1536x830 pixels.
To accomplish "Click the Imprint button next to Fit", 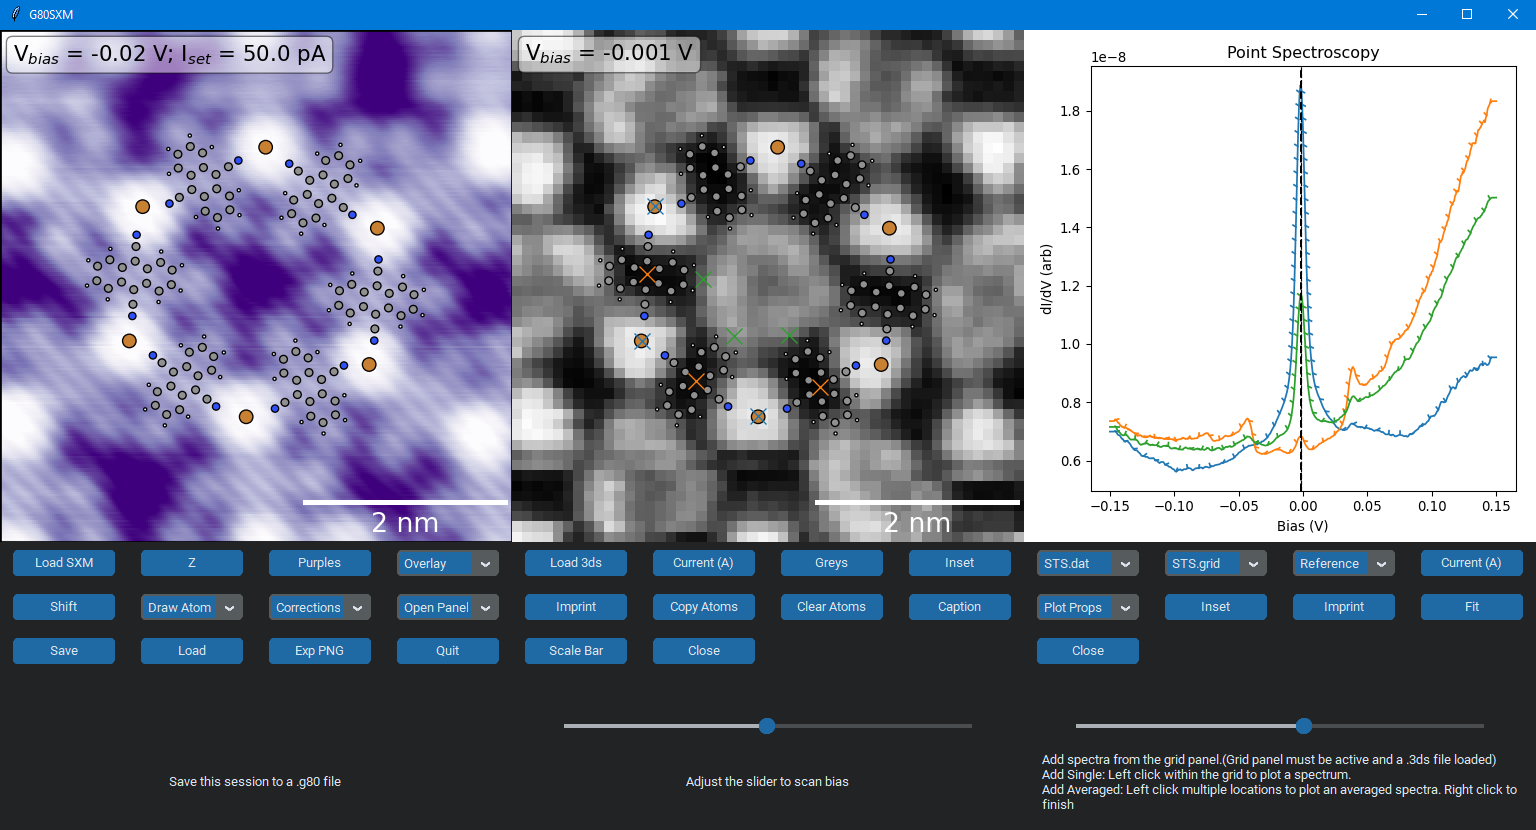I will point(1344,607).
